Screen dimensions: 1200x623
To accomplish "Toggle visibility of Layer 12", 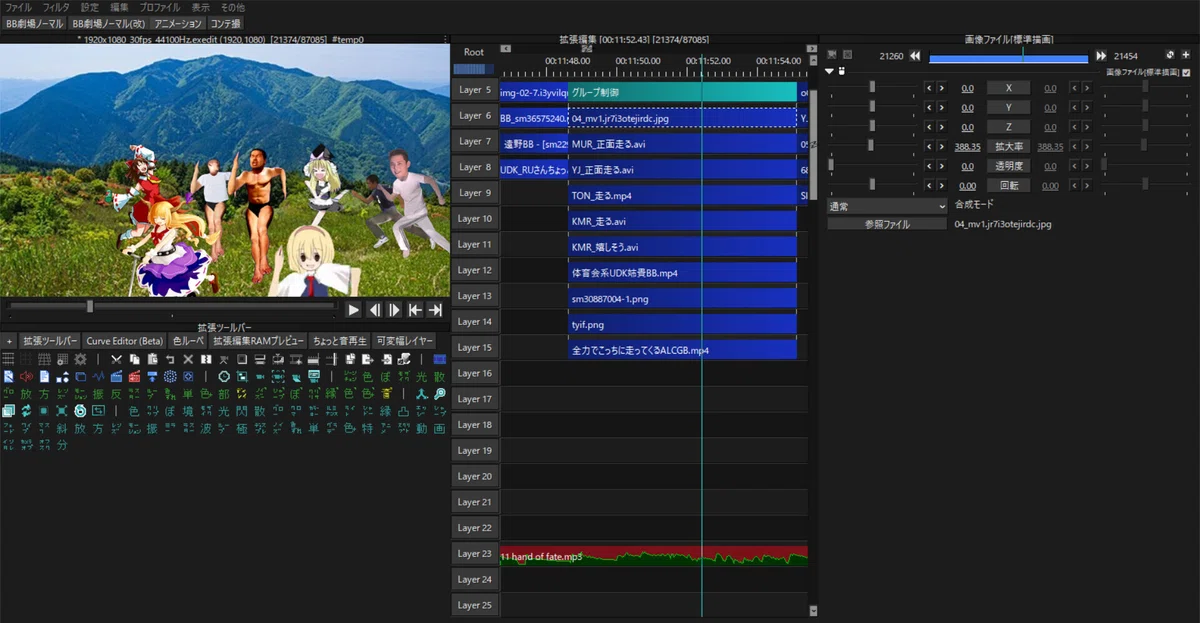I will [475, 270].
